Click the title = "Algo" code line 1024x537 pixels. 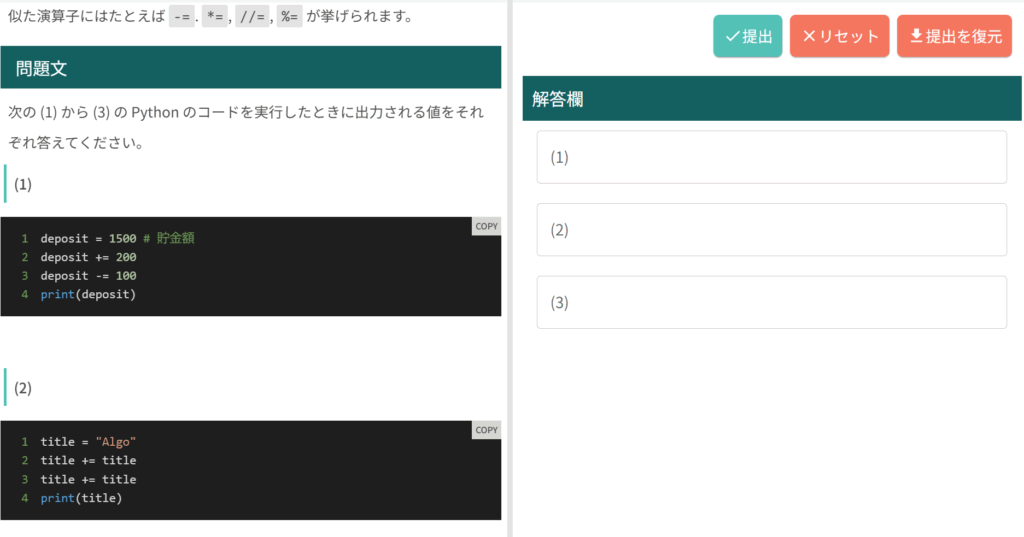(x=88, y=442)
